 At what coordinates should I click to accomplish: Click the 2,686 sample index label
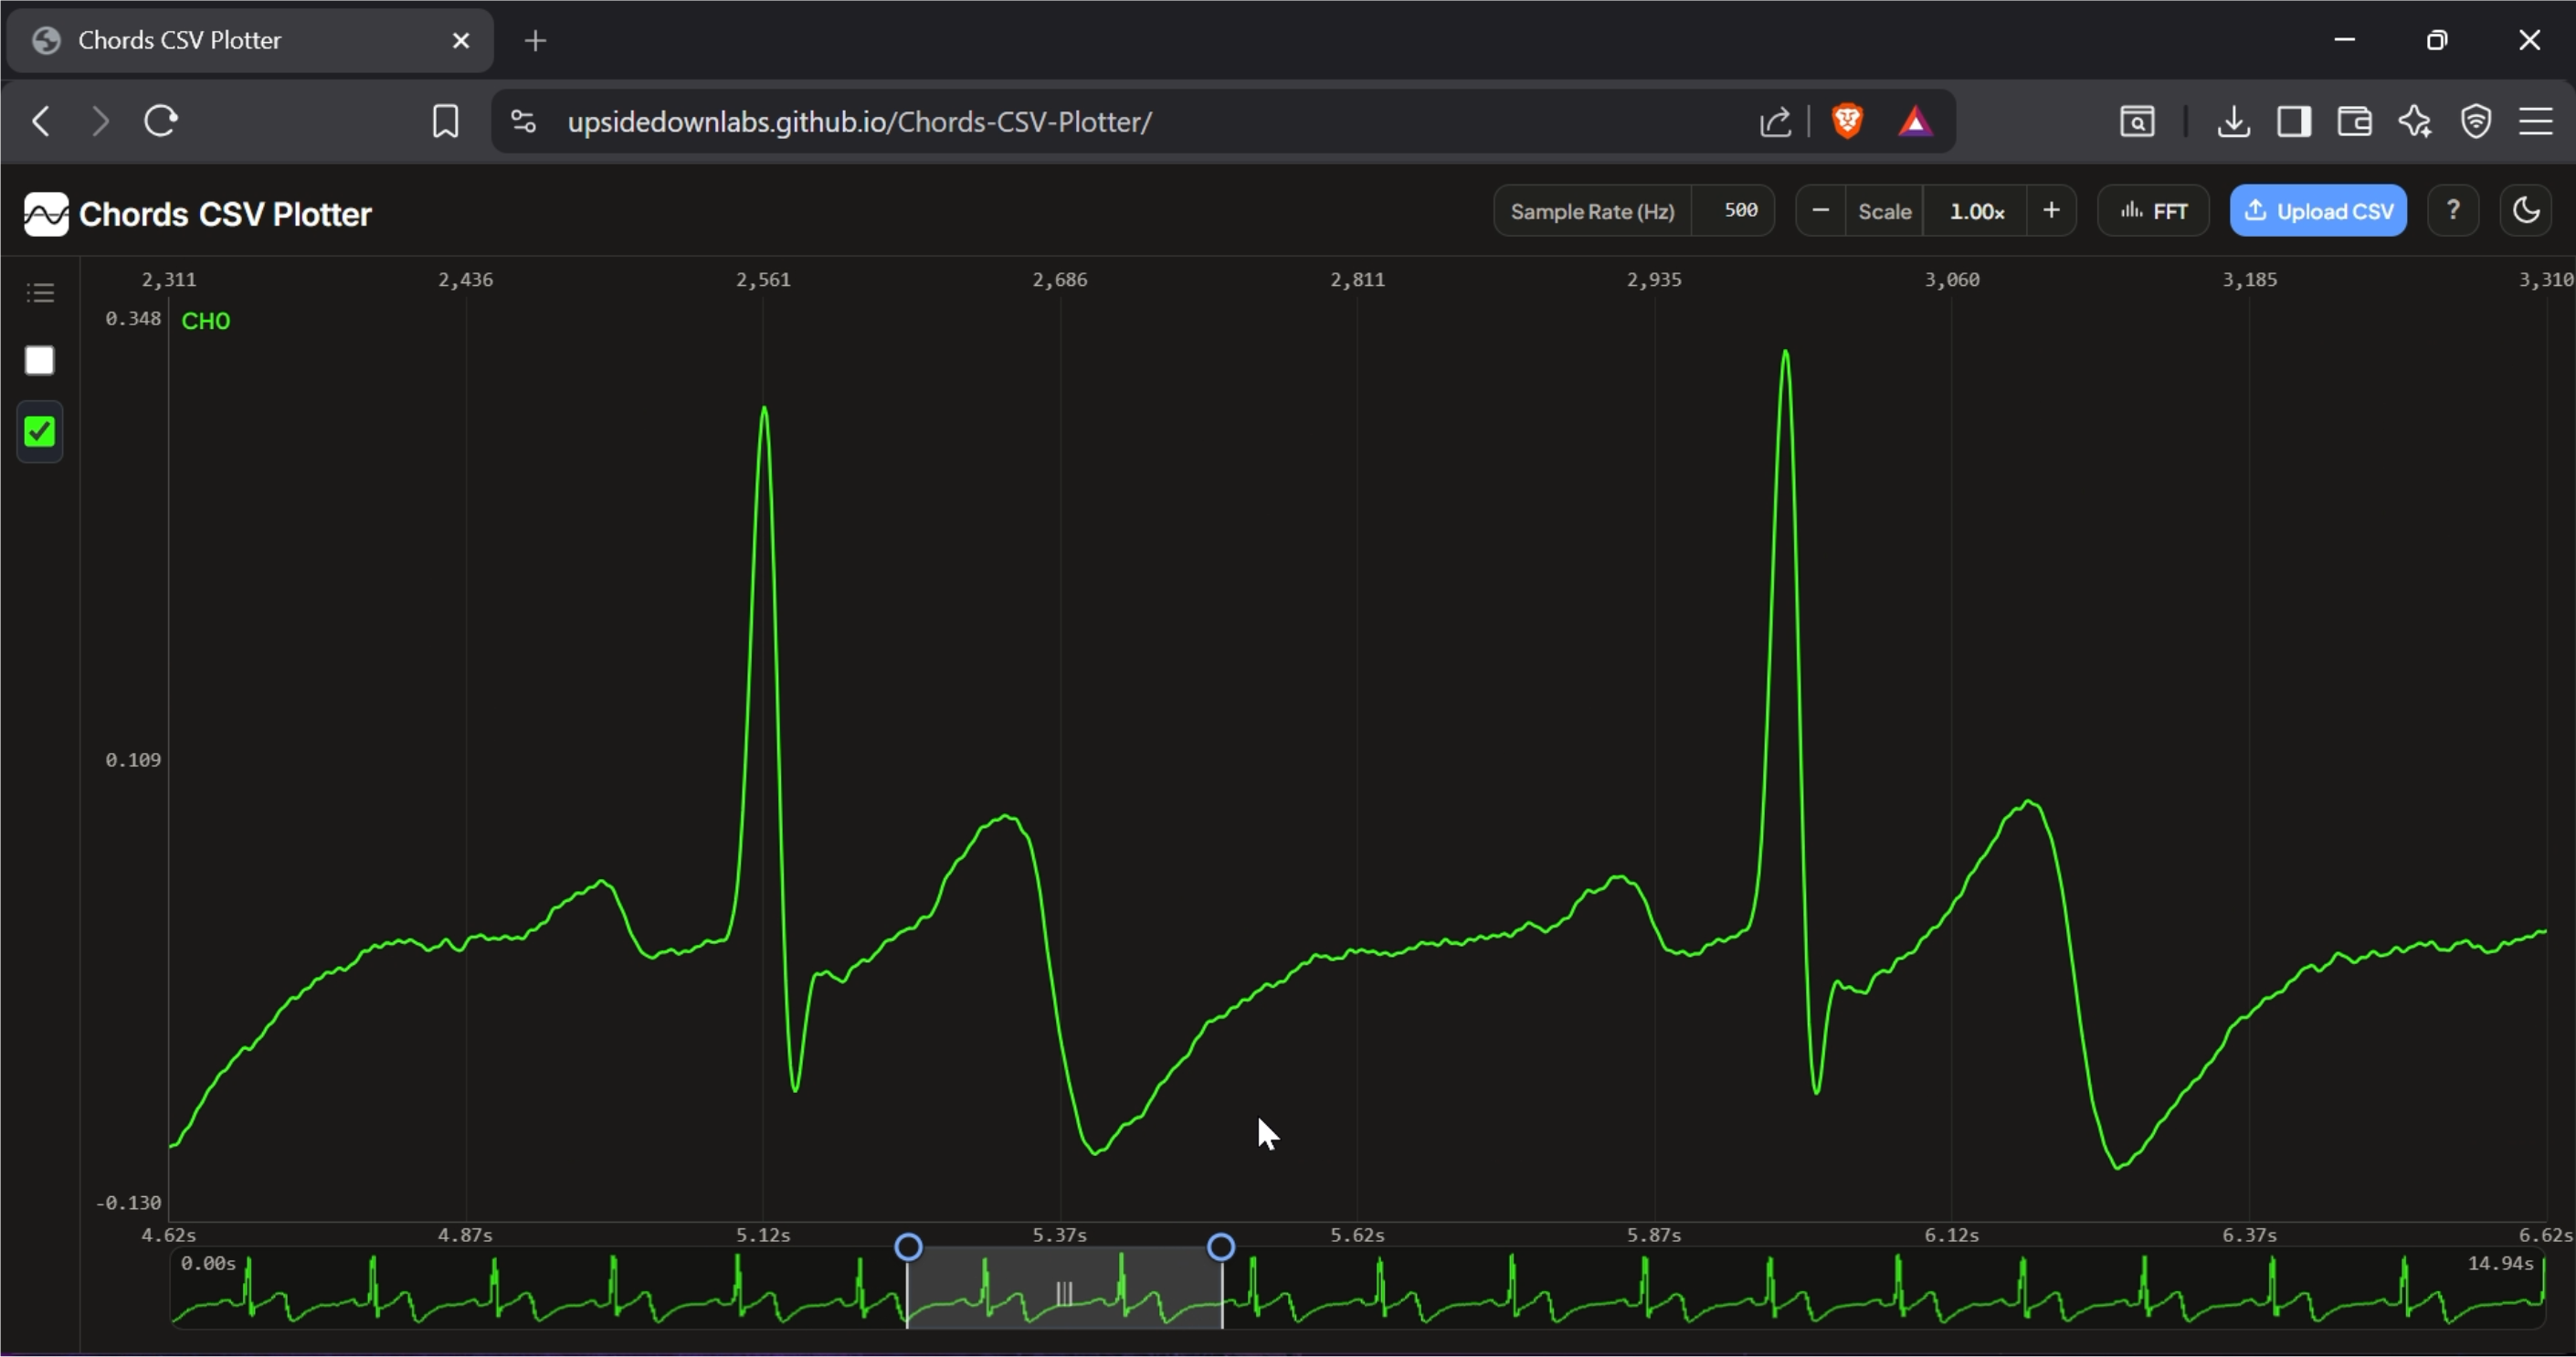pos(1060,280)
